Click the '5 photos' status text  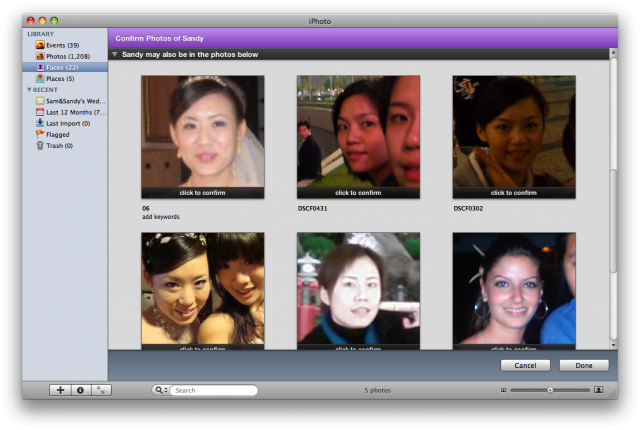[x=378, y=390]
